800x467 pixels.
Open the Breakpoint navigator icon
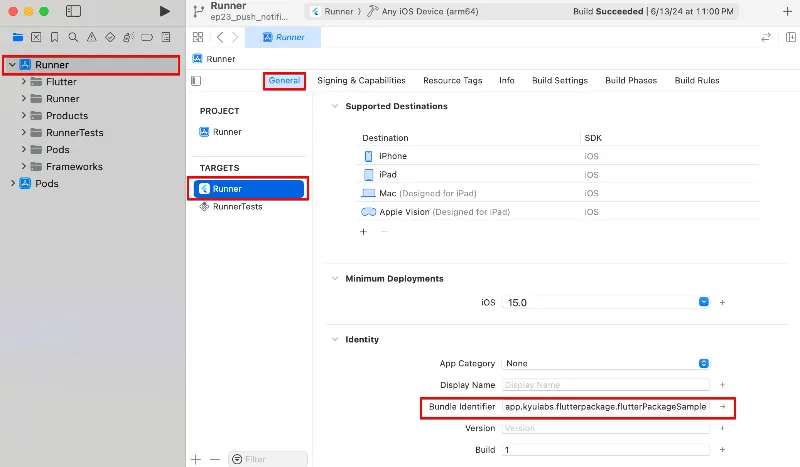(147, 37)
